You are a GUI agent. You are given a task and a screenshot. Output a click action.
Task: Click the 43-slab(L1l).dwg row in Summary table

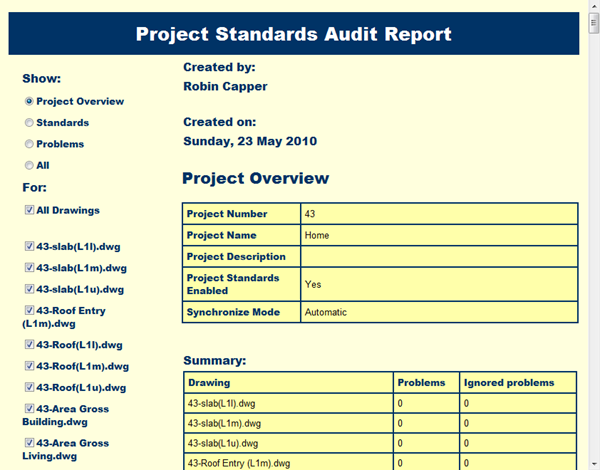(288, 404)
